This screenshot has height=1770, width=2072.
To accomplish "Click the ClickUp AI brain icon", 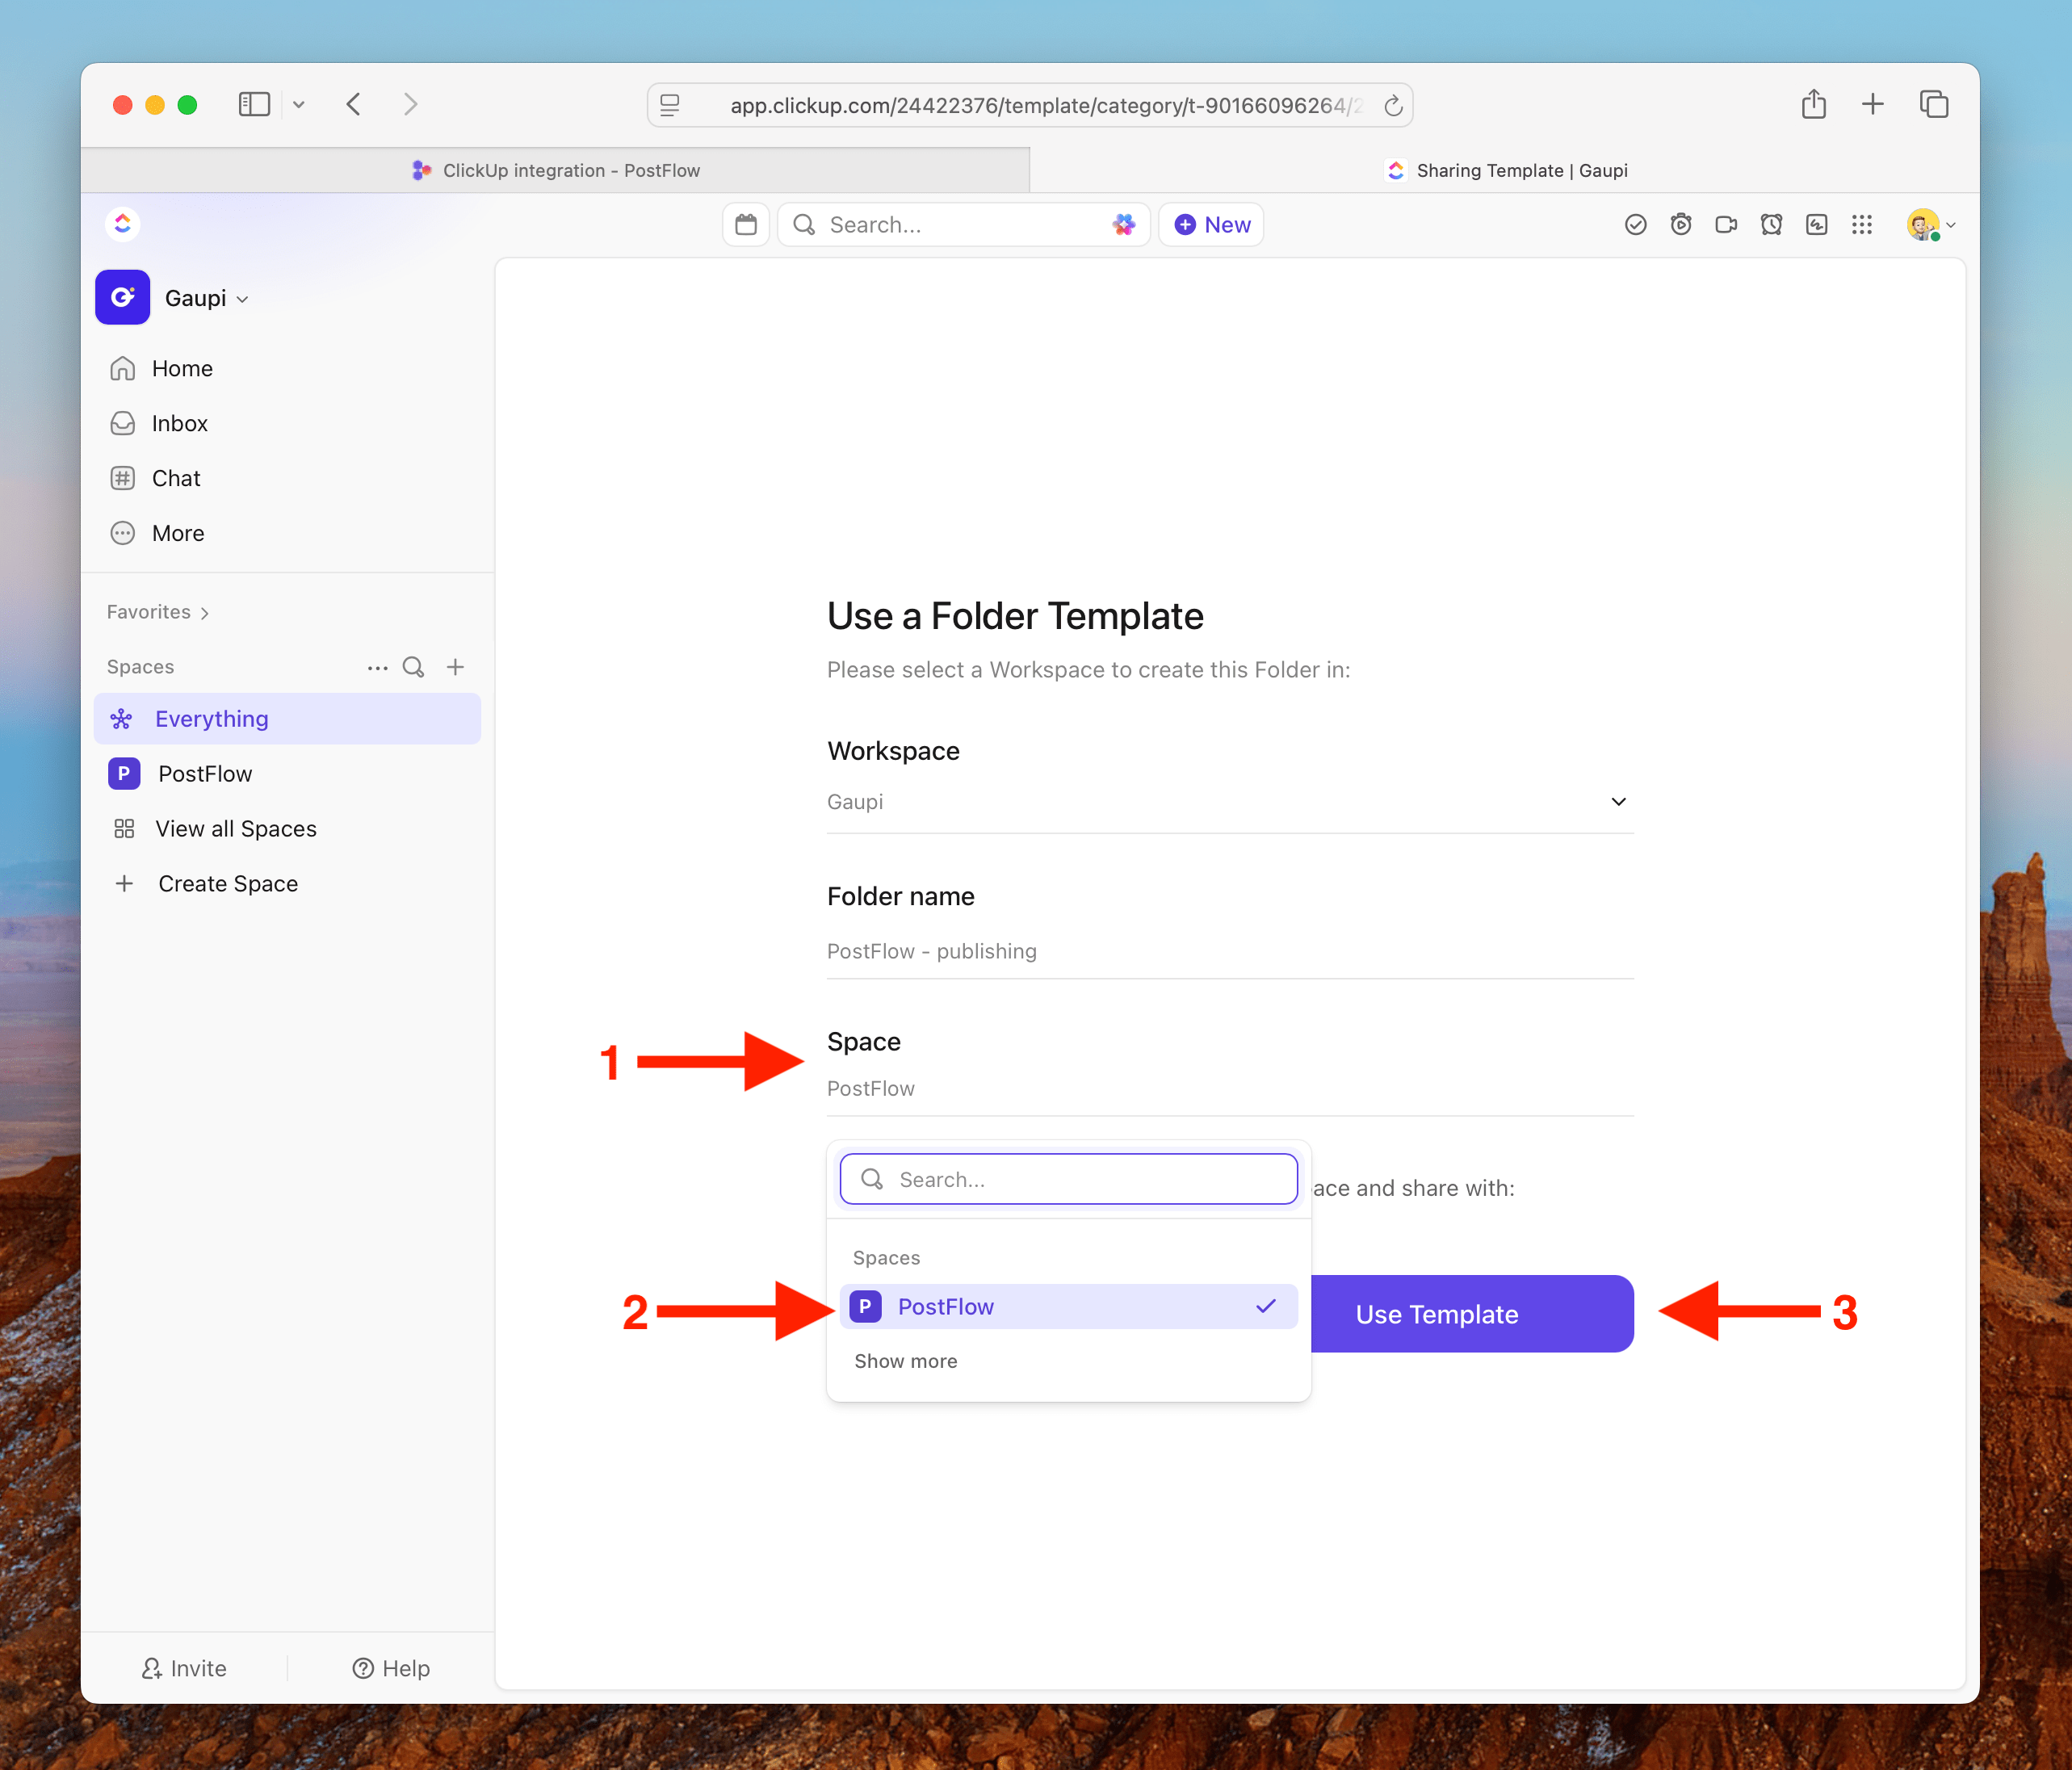I will click(x=1124, y=224).
